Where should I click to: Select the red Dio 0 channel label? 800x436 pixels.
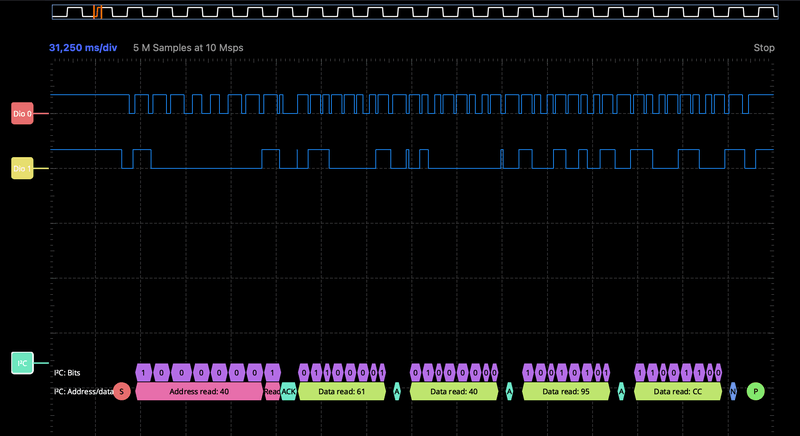[x=22, y=113]
